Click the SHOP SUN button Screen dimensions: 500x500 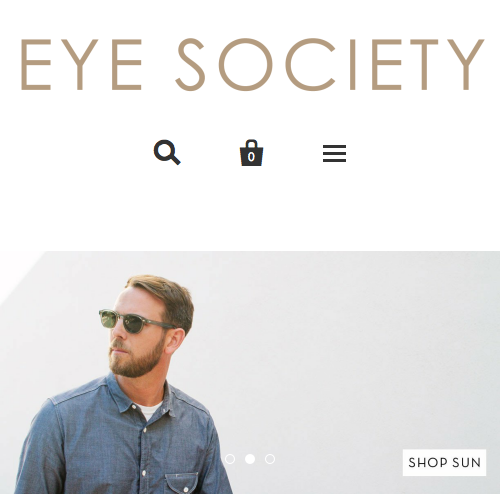444,463
